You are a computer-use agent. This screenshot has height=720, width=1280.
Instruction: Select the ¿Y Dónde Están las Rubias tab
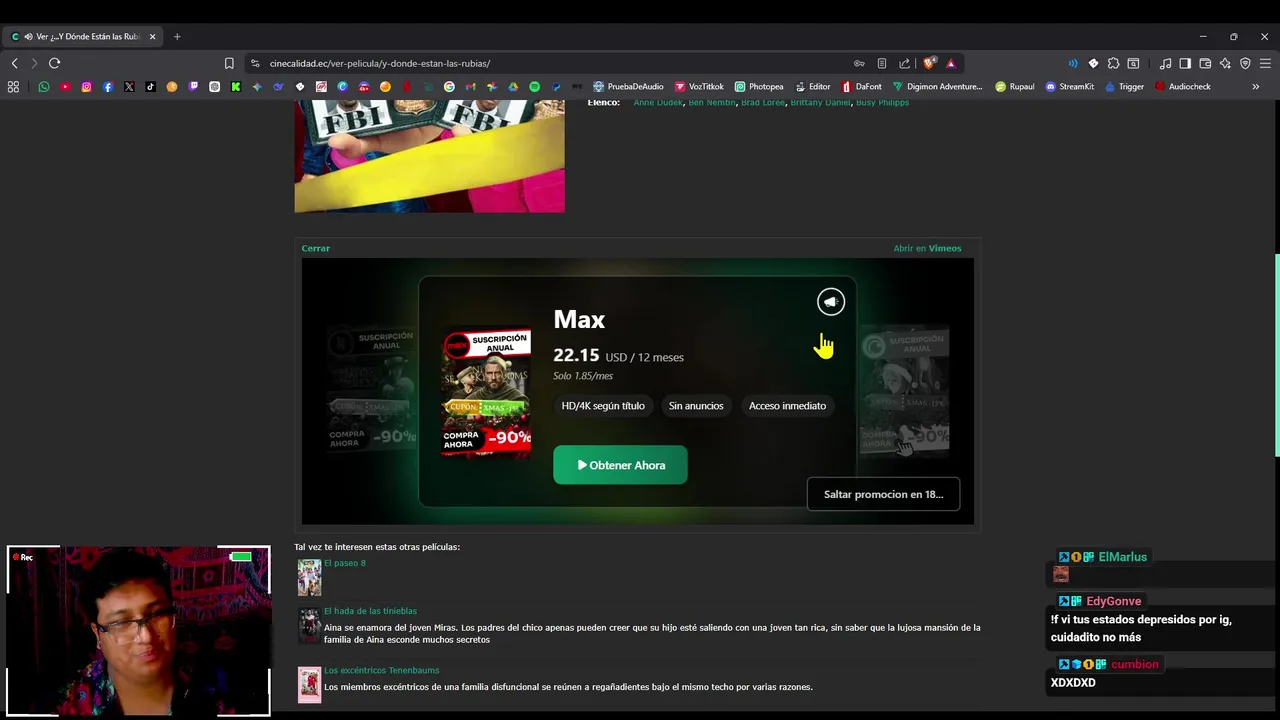(x=84, y=37)
